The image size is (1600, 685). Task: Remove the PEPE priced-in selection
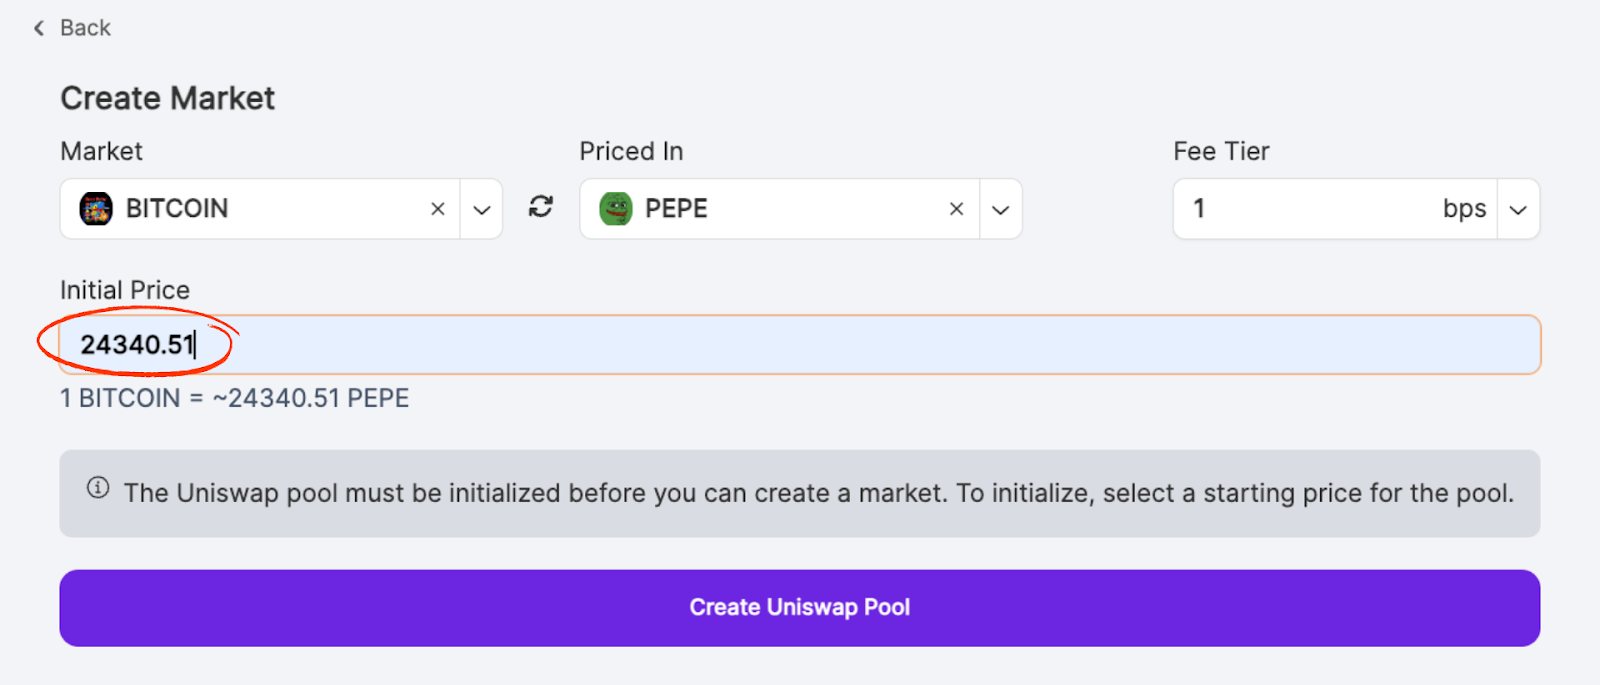click(x=957, y=209)
